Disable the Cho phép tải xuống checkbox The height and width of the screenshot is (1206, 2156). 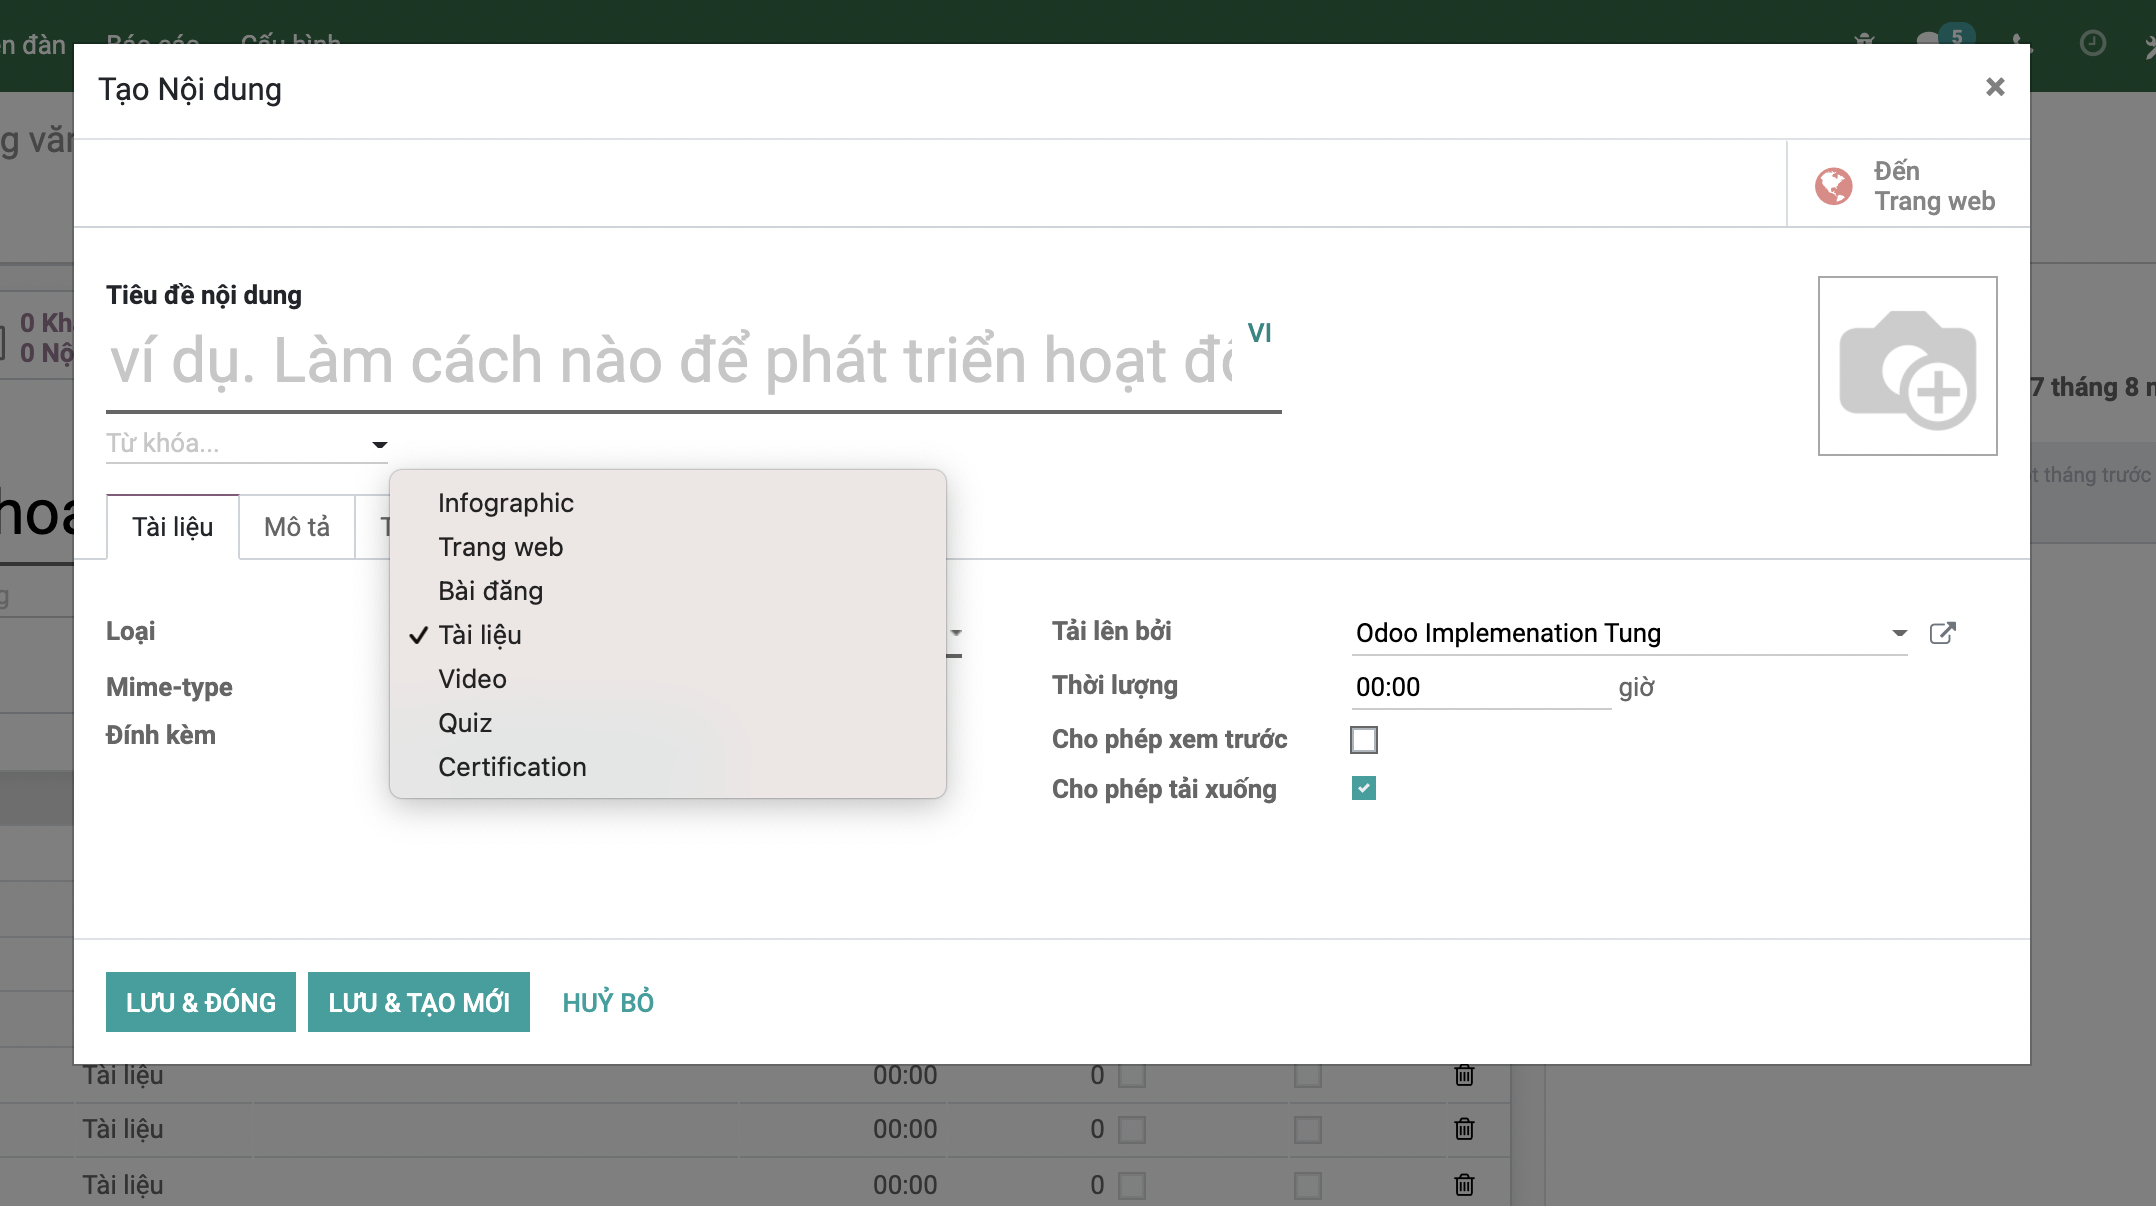[x=1363, y=788]
